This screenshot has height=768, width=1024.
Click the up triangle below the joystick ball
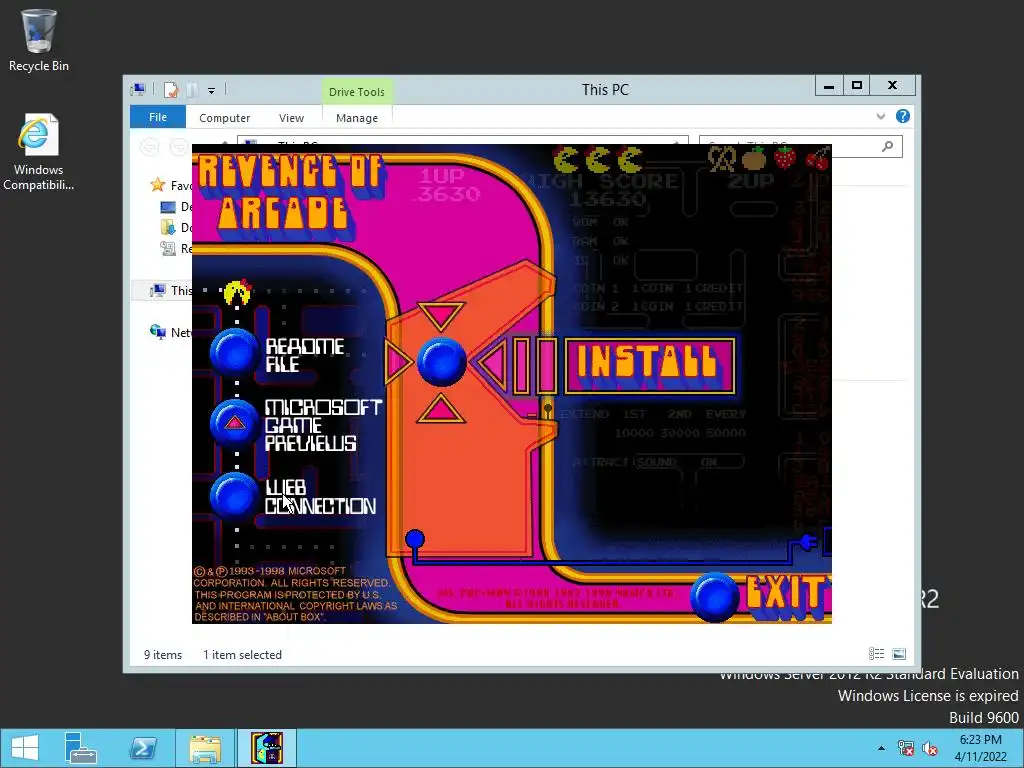[x=441, y=408]
